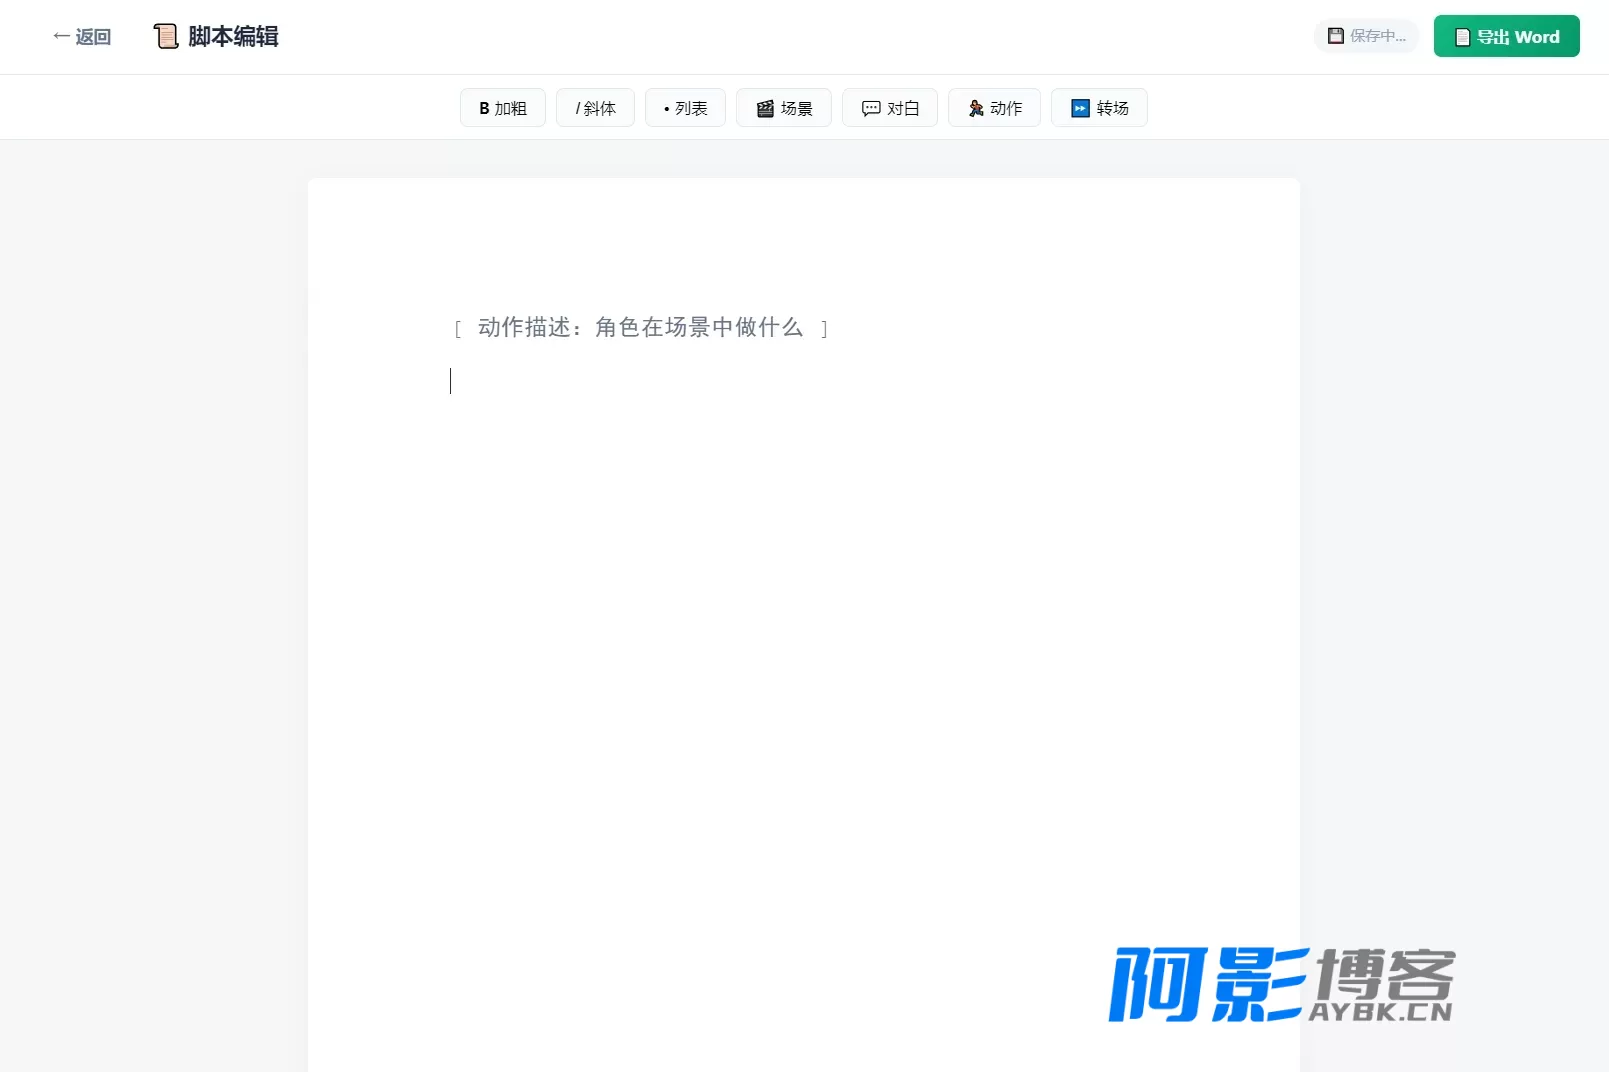Click the action description placeholder line
1609x1072 pixels.
click(x=641, y=328)
